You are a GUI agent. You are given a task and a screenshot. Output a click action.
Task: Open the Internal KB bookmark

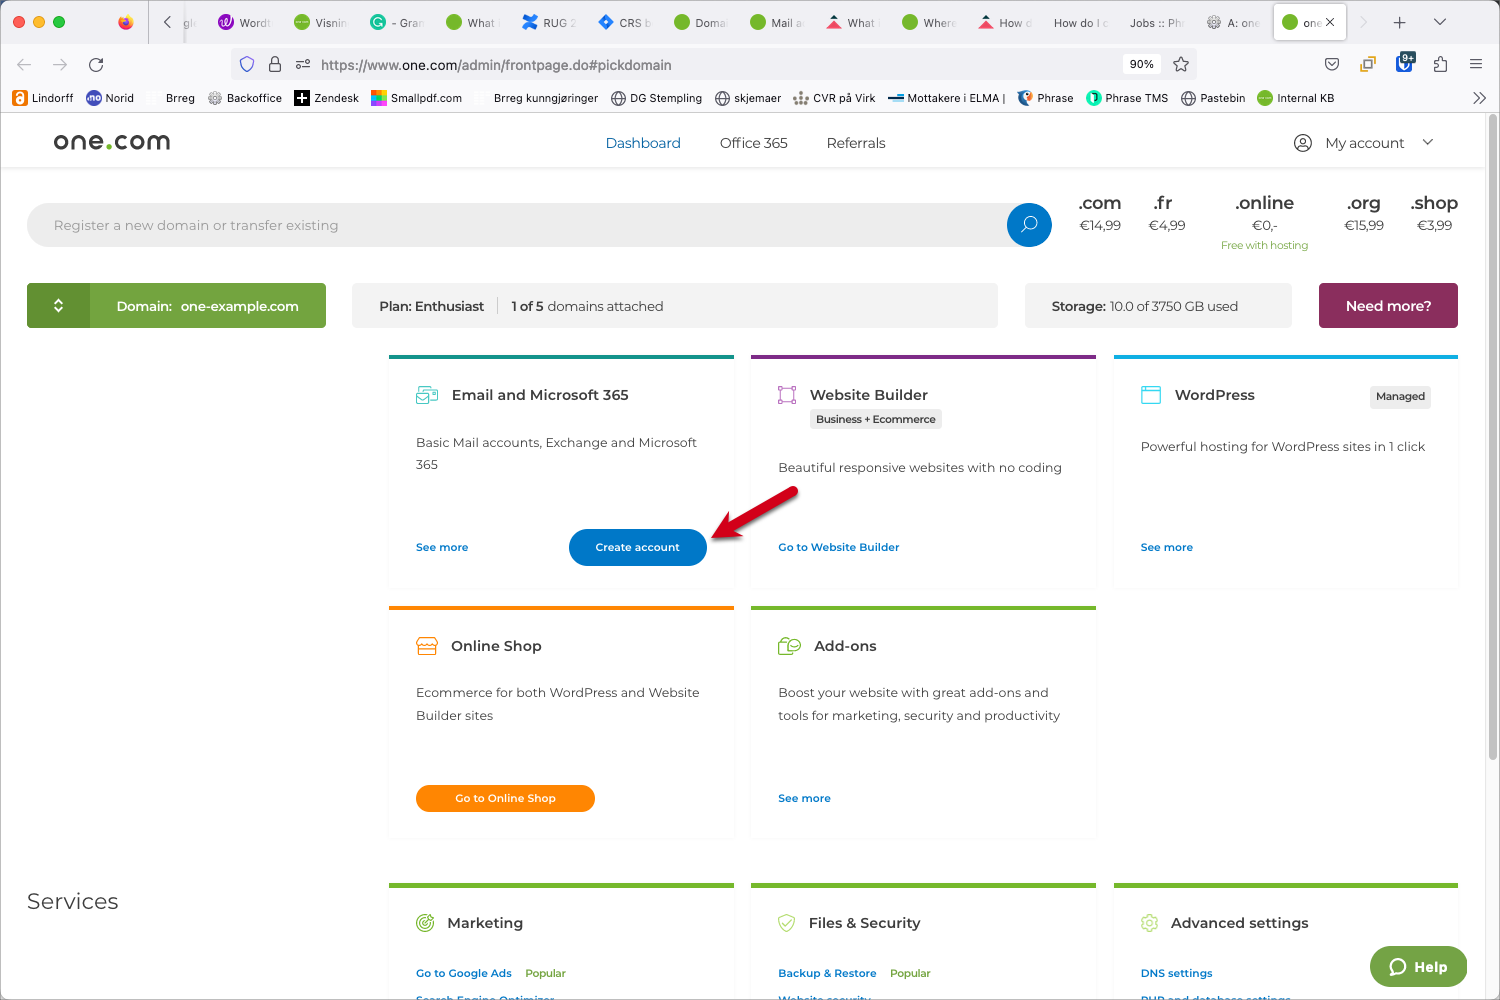1296,98
